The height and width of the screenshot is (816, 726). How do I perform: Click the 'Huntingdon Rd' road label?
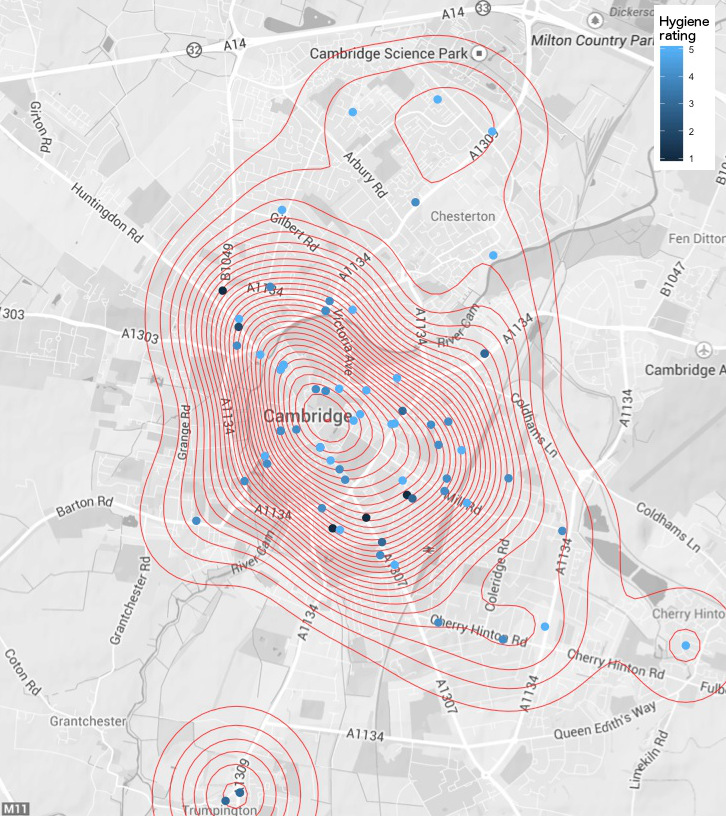106,212
